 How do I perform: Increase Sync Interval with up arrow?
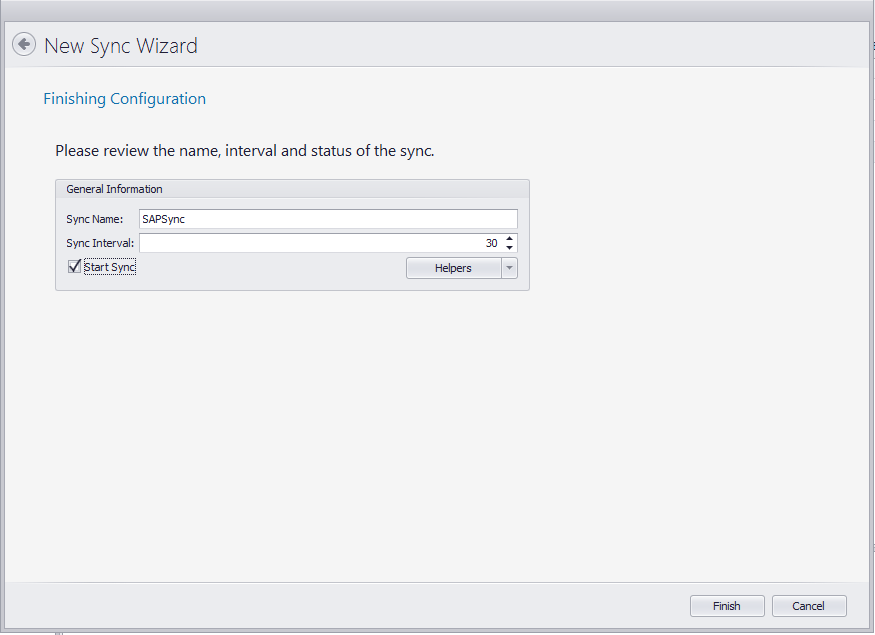pyautogui.click(x=509, y=239)
